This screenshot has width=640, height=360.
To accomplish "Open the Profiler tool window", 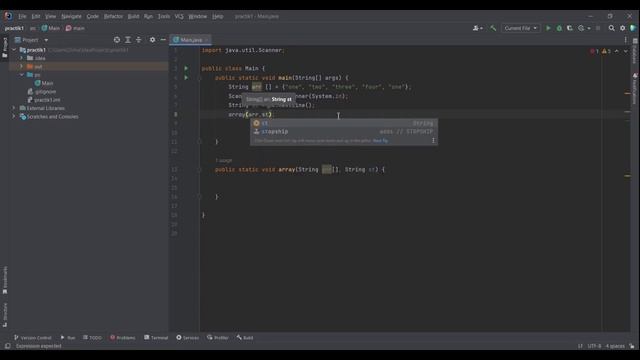I will 218,338.
